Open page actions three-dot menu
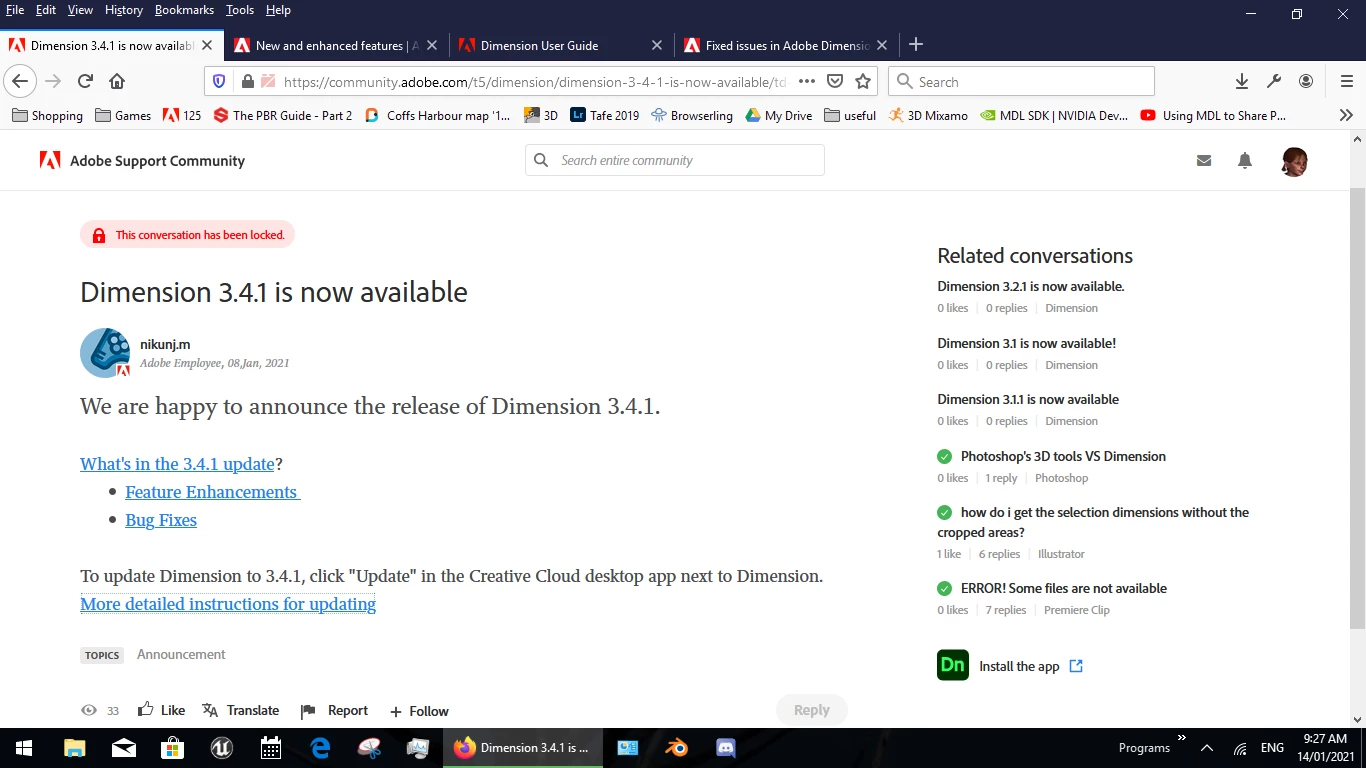 [x=807, y=81]
